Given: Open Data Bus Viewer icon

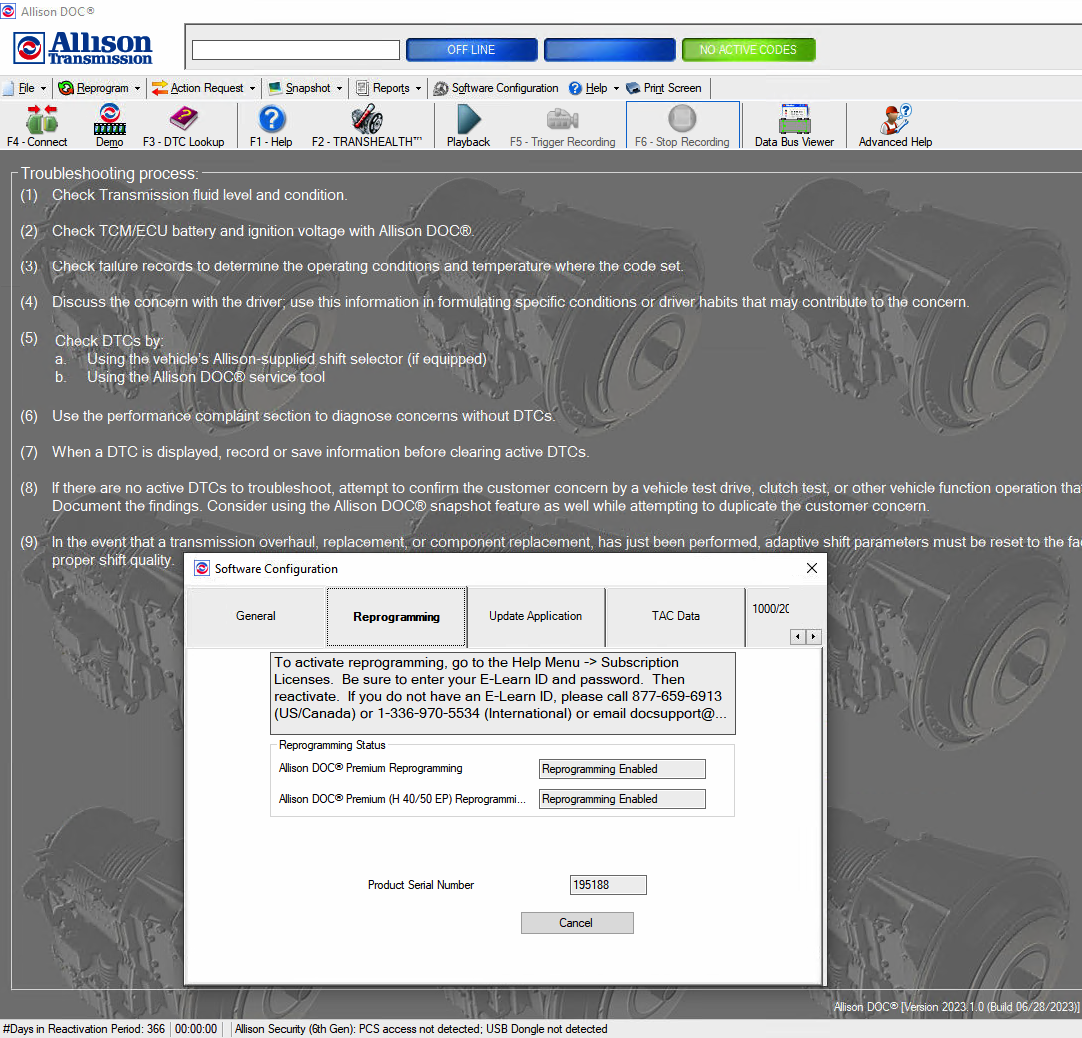Looking at the screenshot, I should (794, 119).
